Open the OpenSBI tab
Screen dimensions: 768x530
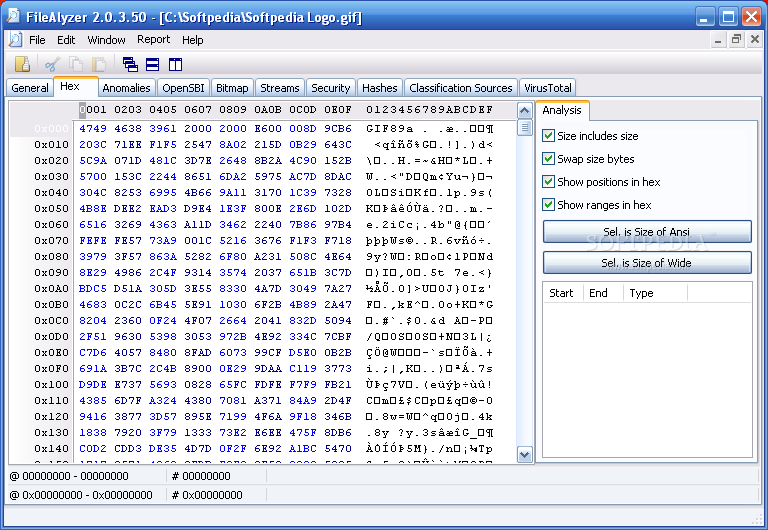point(183,88)
